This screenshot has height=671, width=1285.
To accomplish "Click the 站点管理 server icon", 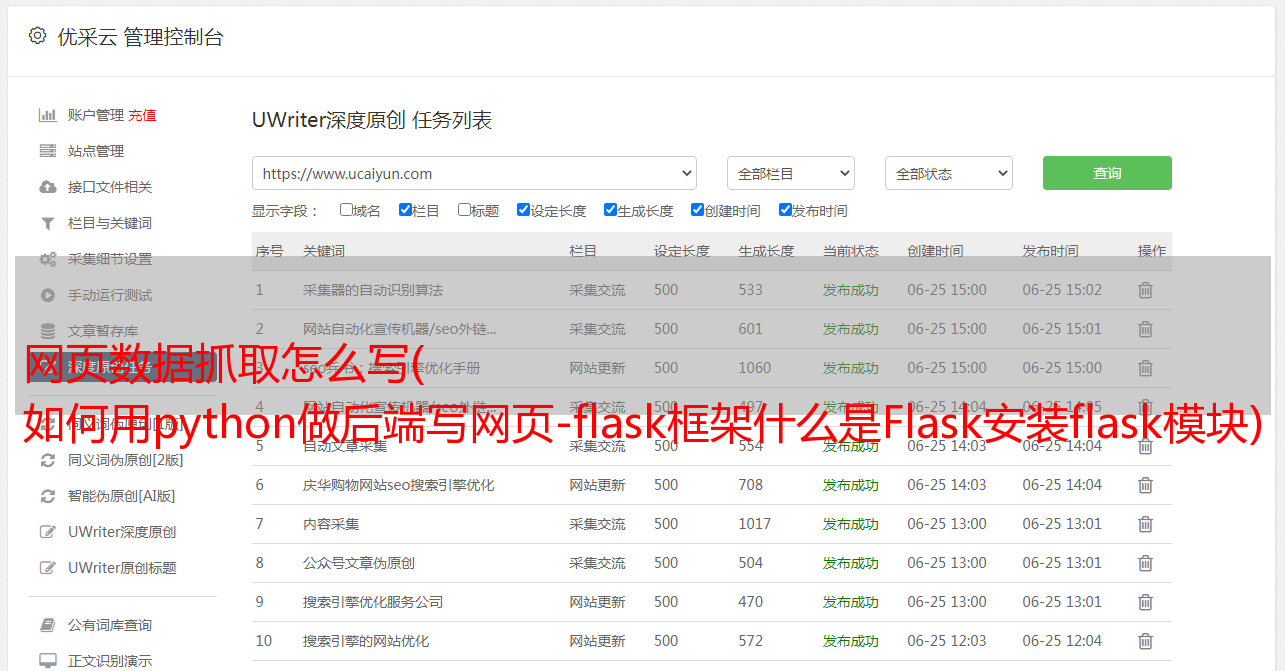I will (47, 151).
